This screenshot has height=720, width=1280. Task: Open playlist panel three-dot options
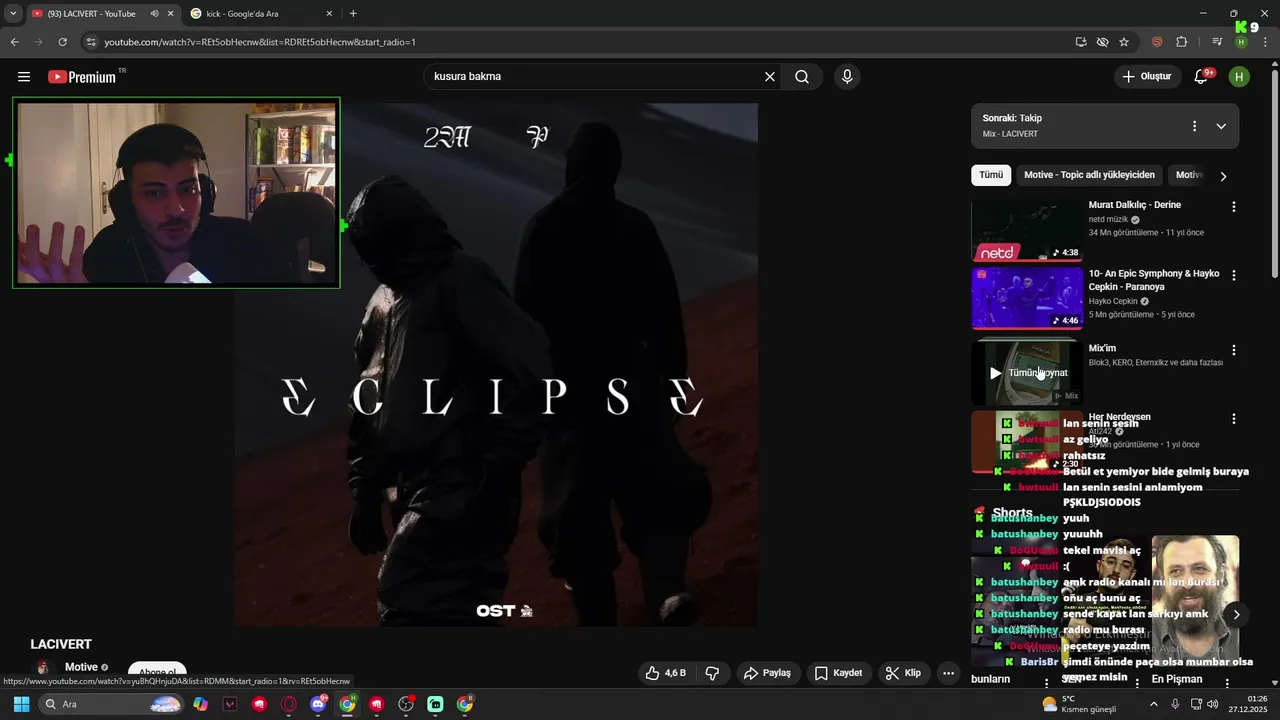(x=1194, y=126)
